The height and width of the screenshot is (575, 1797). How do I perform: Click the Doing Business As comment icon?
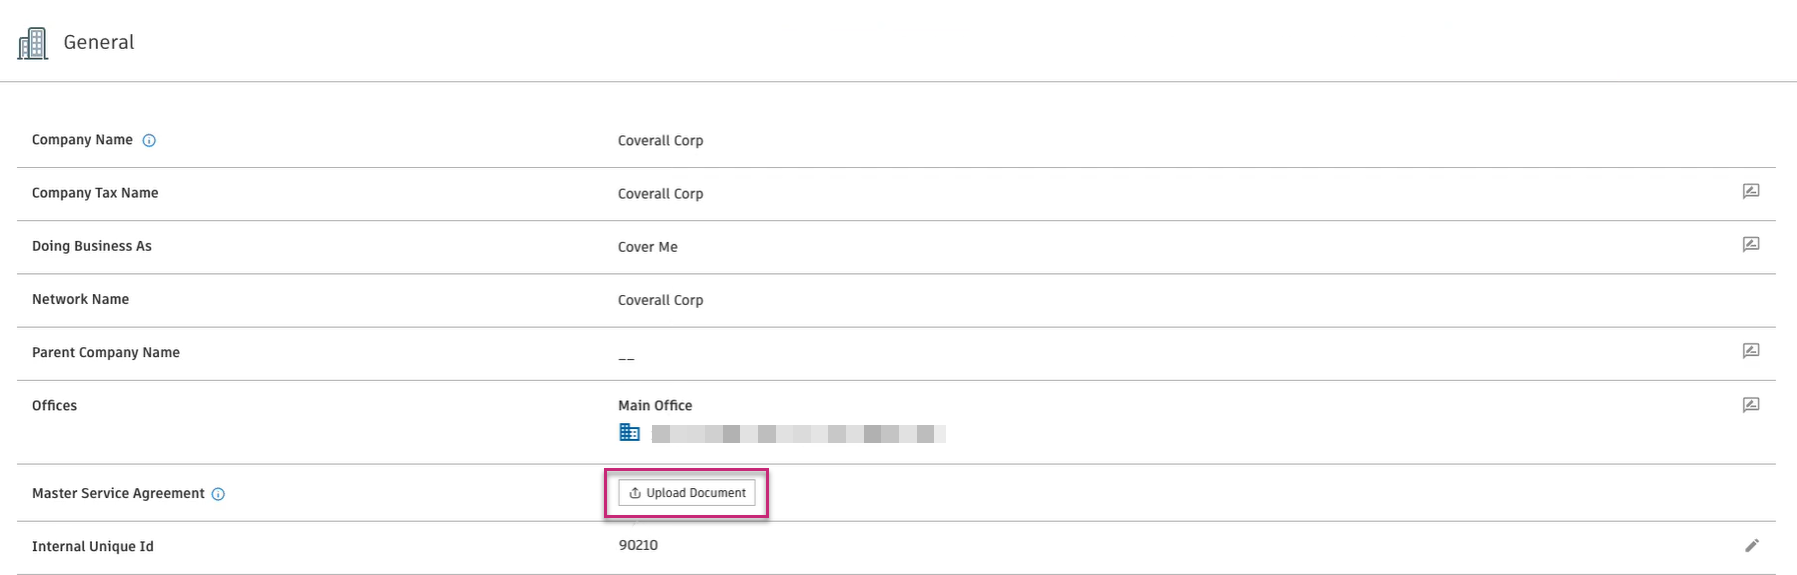1750,244
